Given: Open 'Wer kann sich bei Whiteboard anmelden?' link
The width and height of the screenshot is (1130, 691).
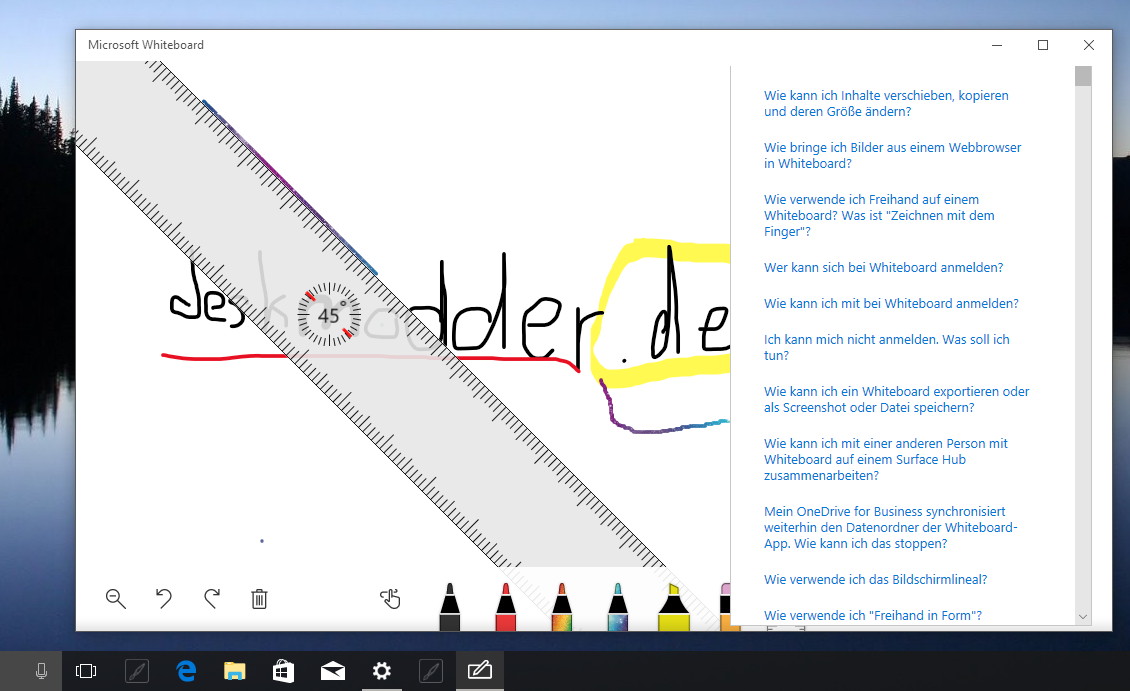Looking at the screenshot, I should (x=884, y=267).
